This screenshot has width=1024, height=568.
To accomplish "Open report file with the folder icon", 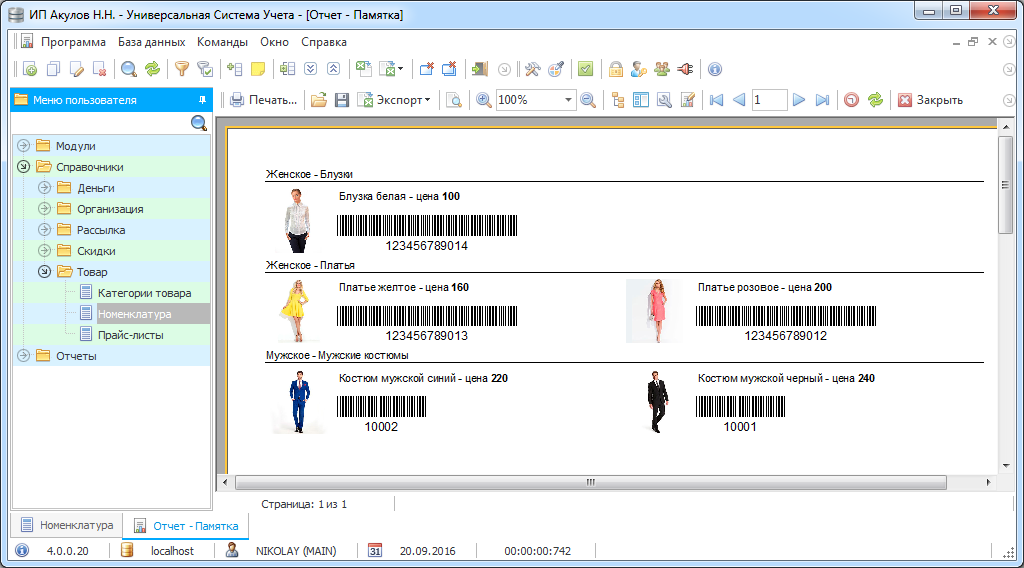I will point(318,100).
